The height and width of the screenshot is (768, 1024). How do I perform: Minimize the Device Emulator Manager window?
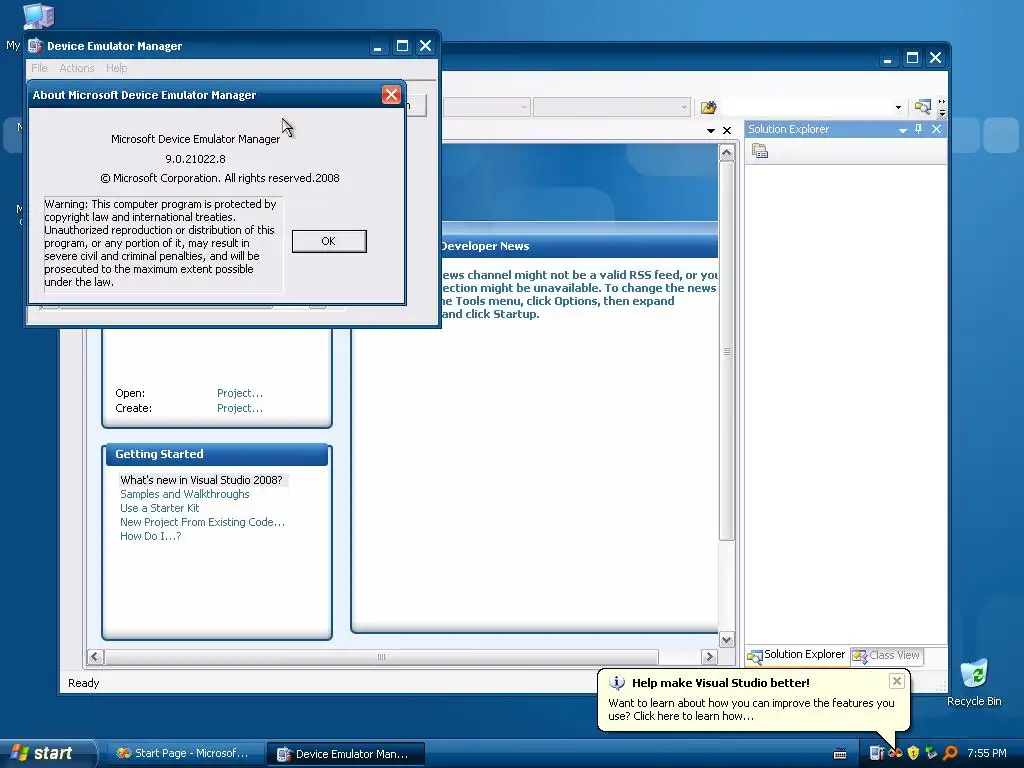click(x=377, y=46)
